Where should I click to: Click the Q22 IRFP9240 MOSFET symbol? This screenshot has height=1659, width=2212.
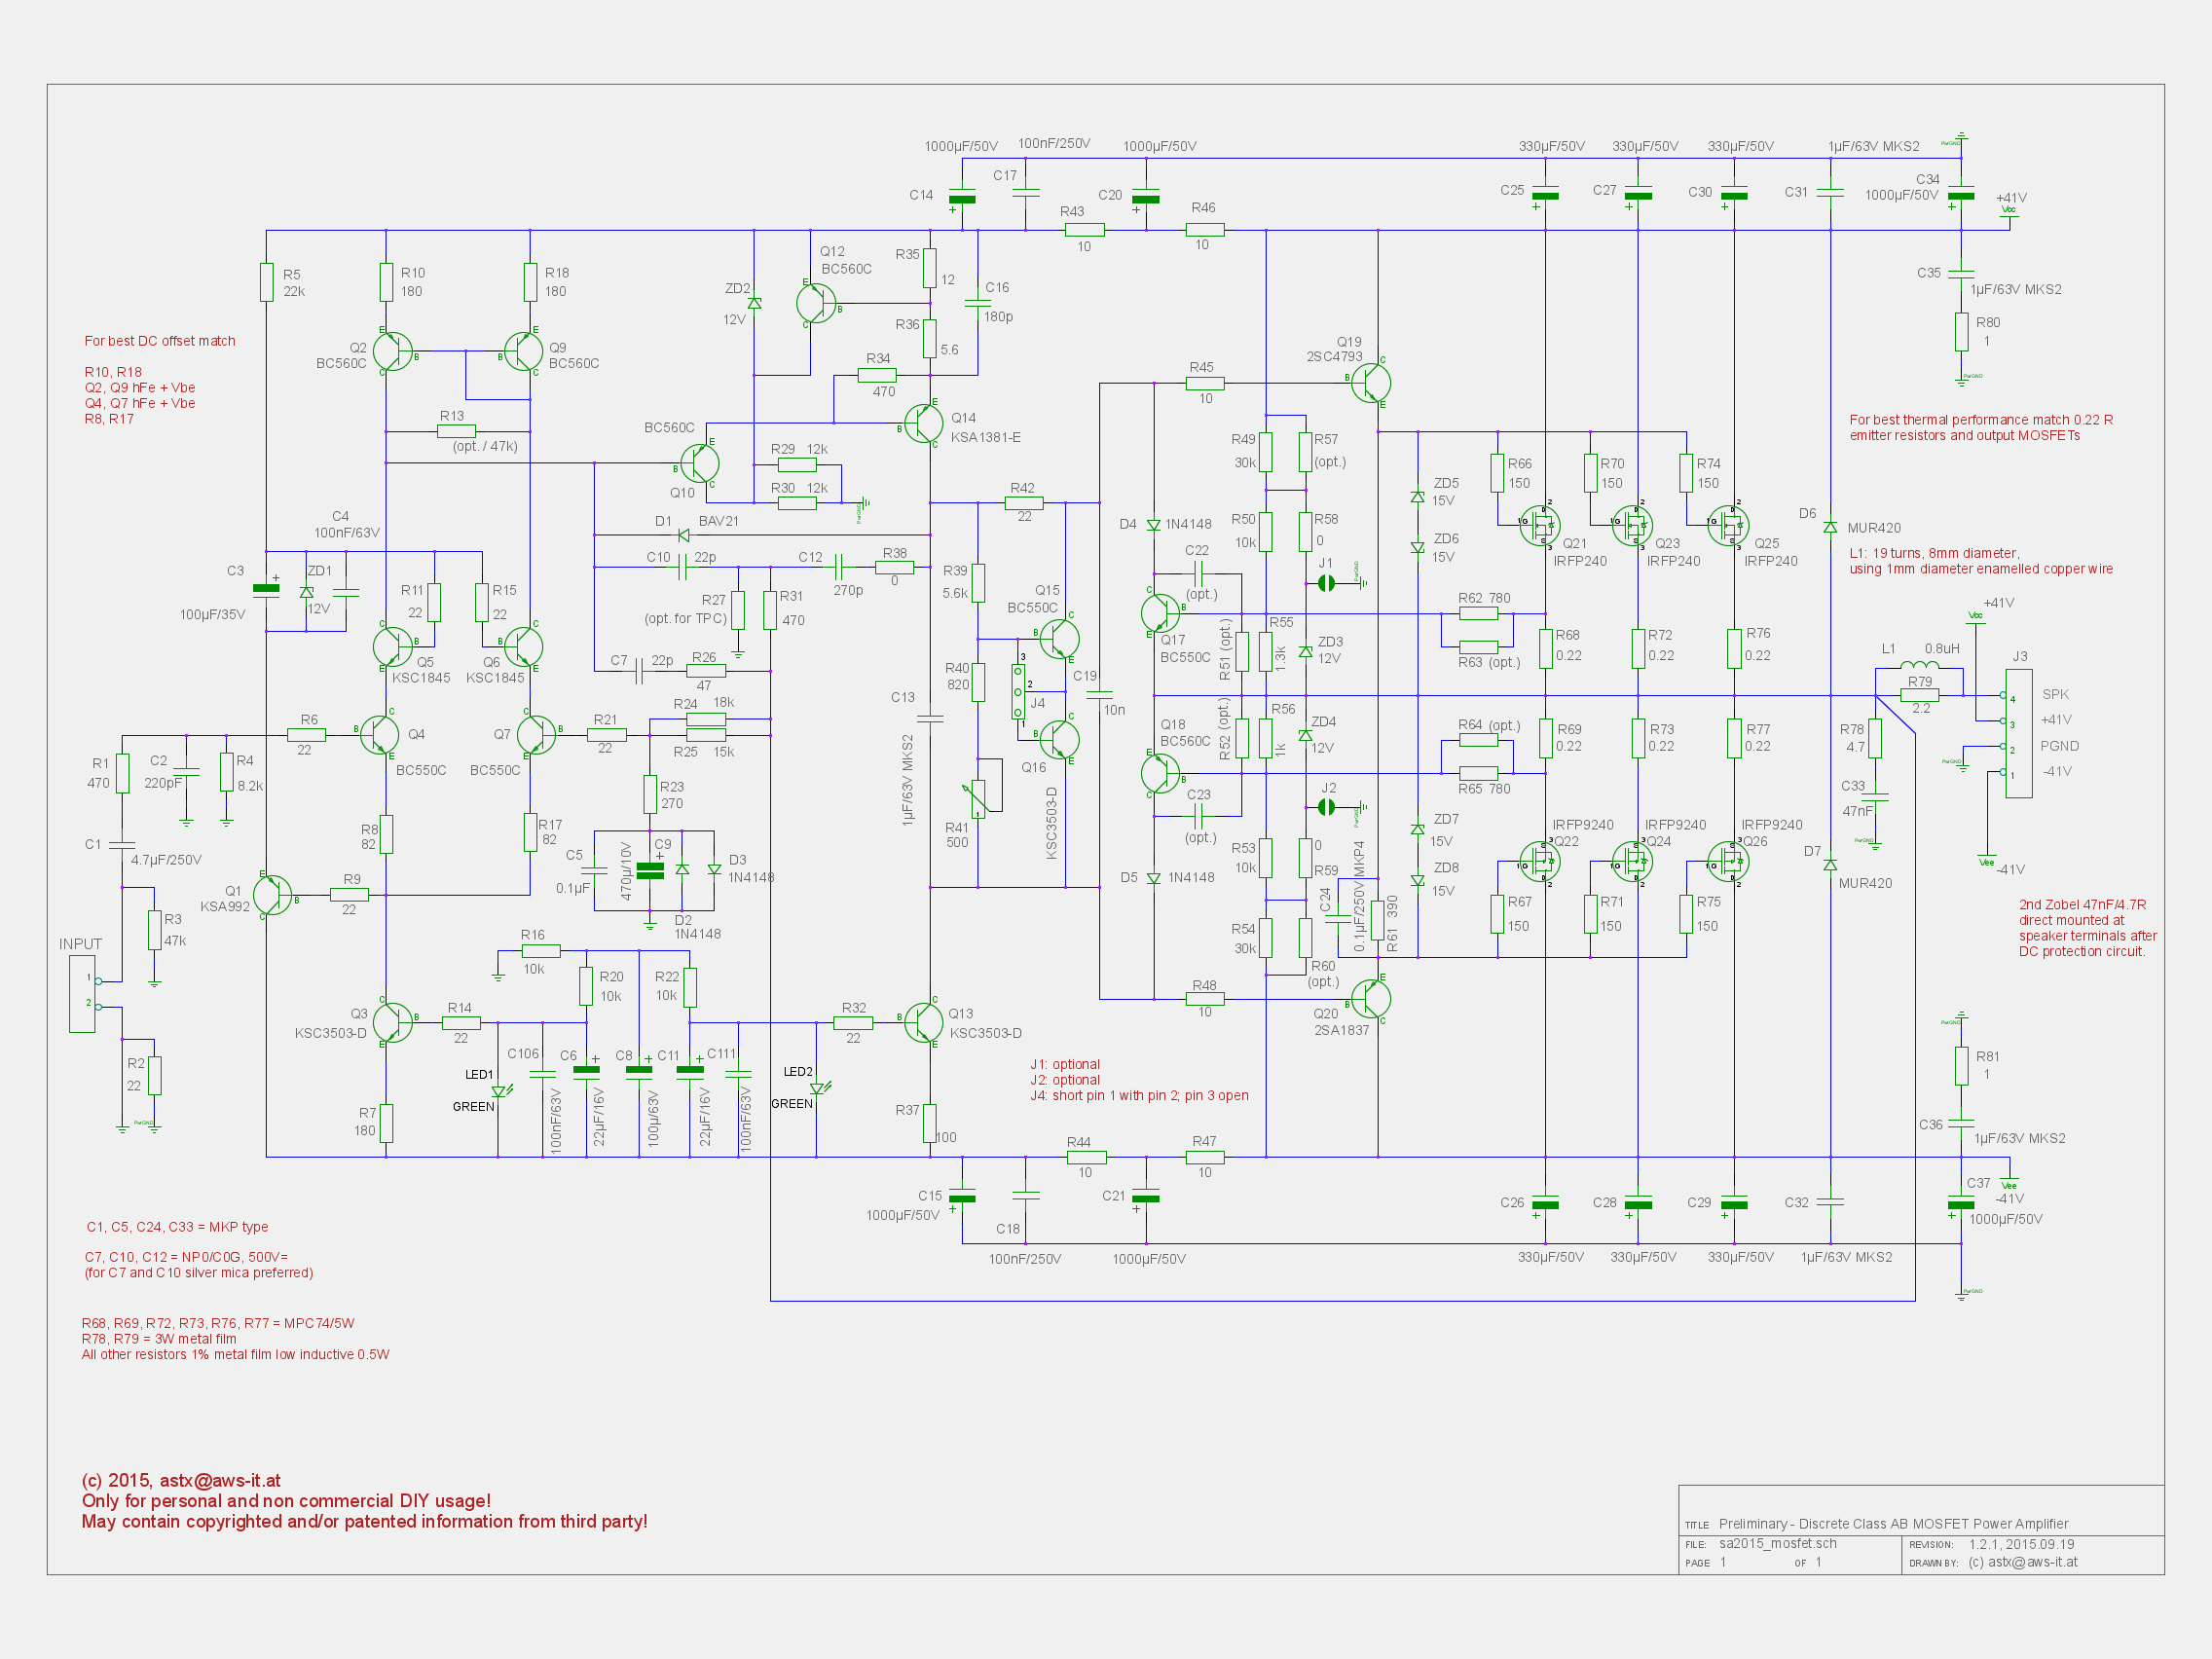click(1540, 861)
